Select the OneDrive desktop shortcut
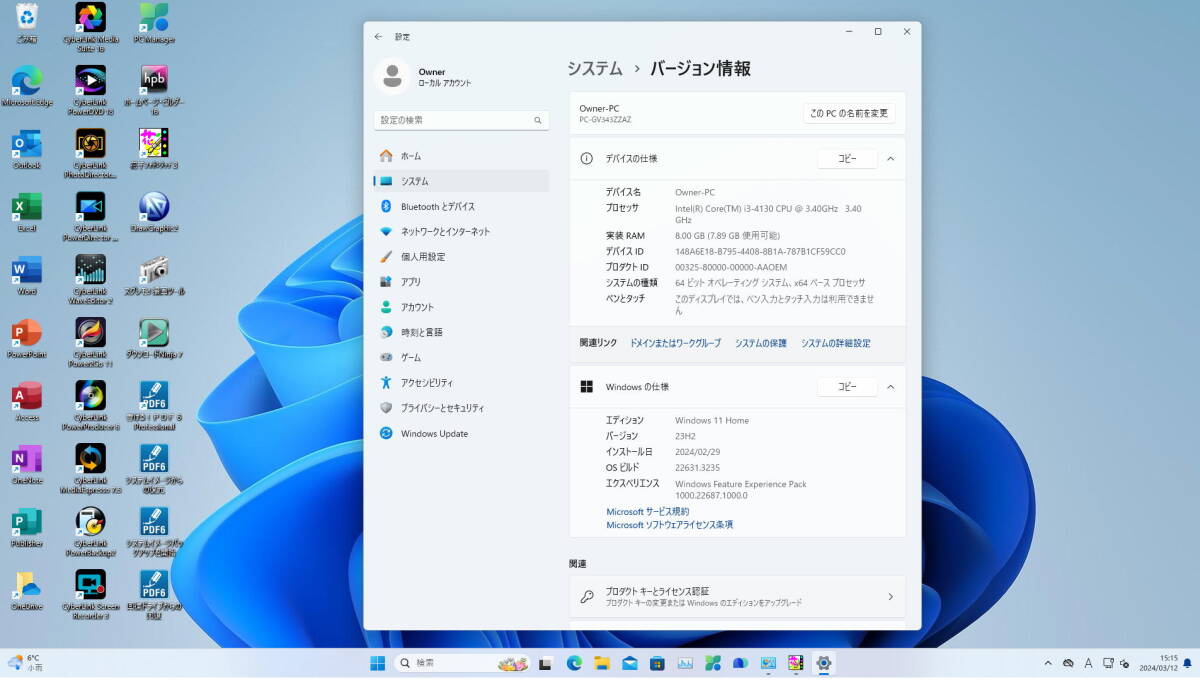This screenshot has width=1200, height=680. pyautogui.click(x=27, y=589)
